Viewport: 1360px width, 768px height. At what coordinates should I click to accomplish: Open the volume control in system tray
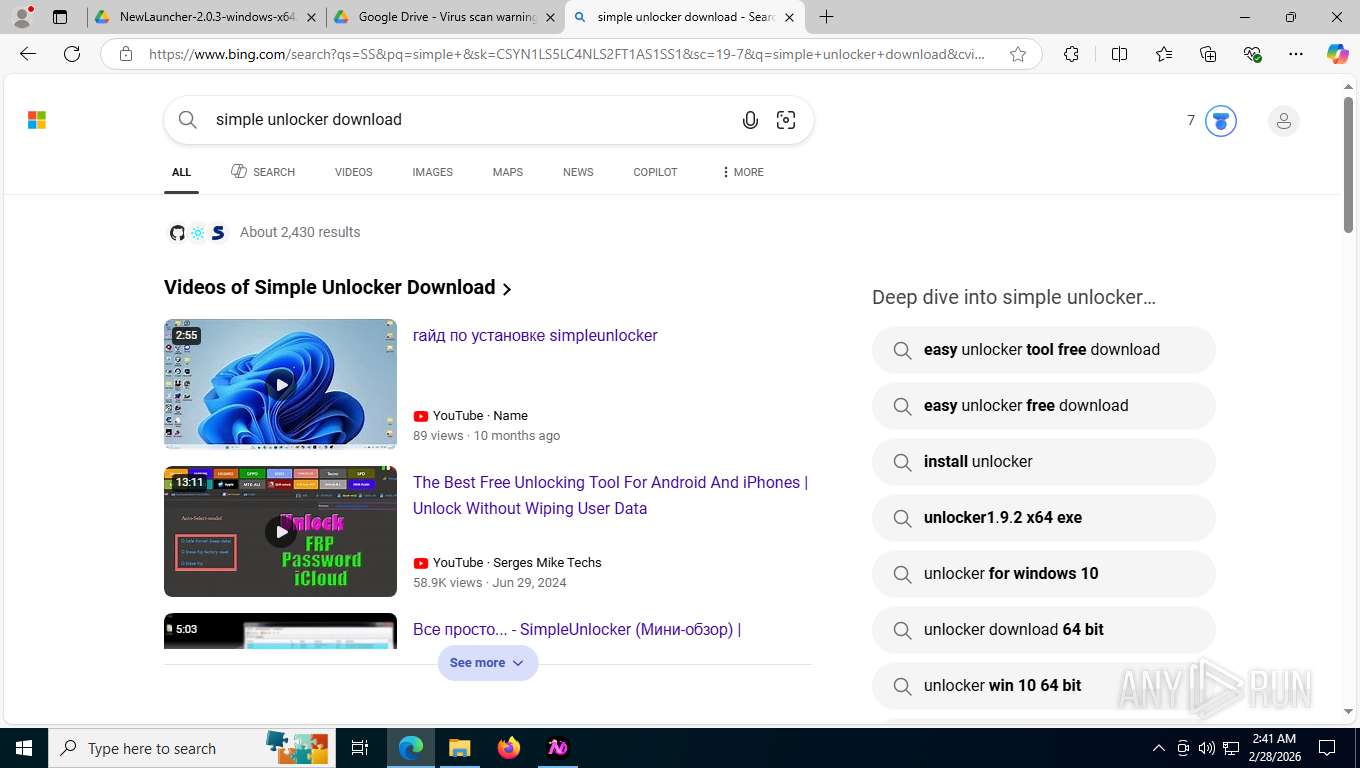1207,747
